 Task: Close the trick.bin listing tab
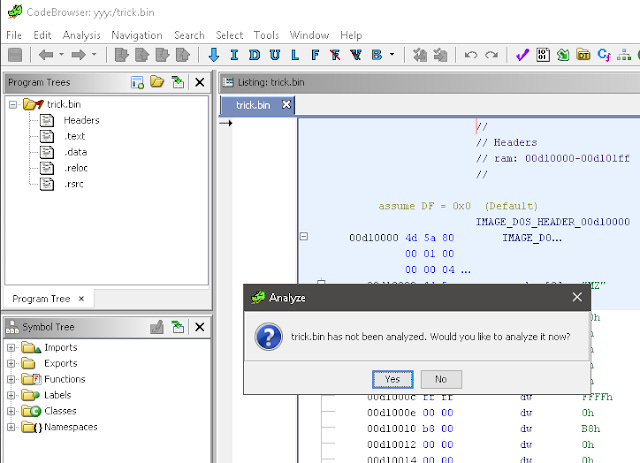coord(287,105)
